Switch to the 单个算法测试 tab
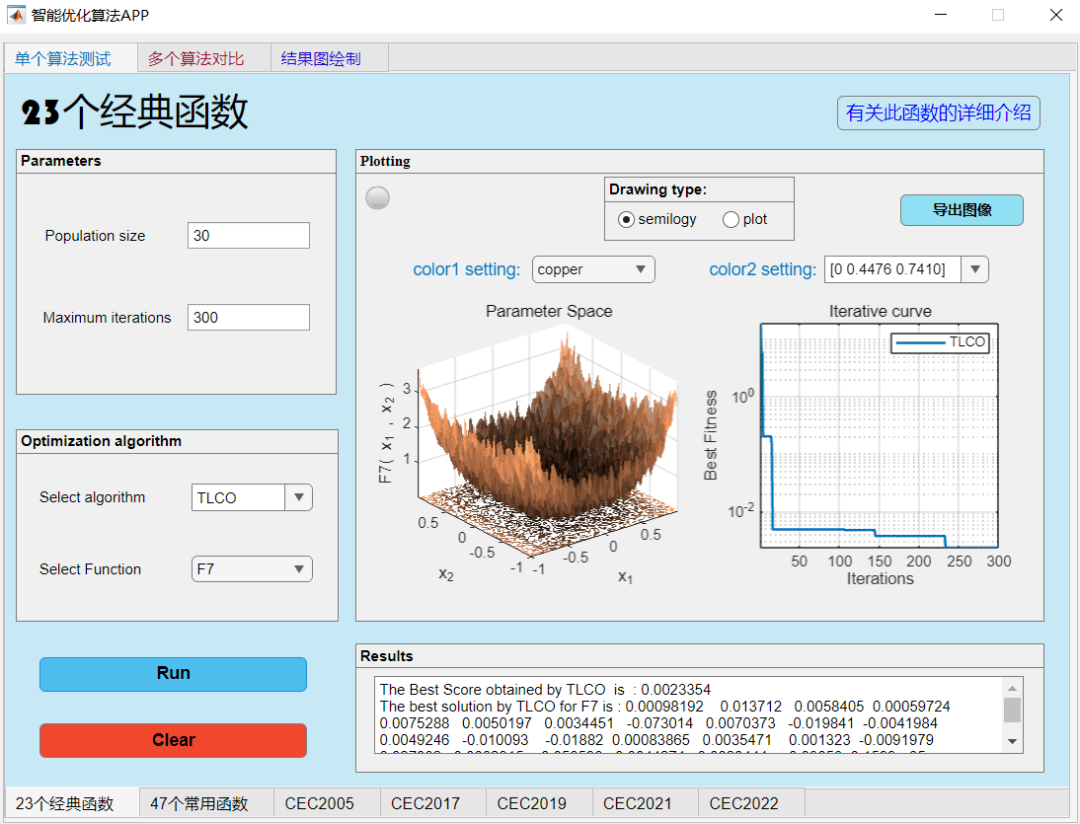 click(70, 59)
